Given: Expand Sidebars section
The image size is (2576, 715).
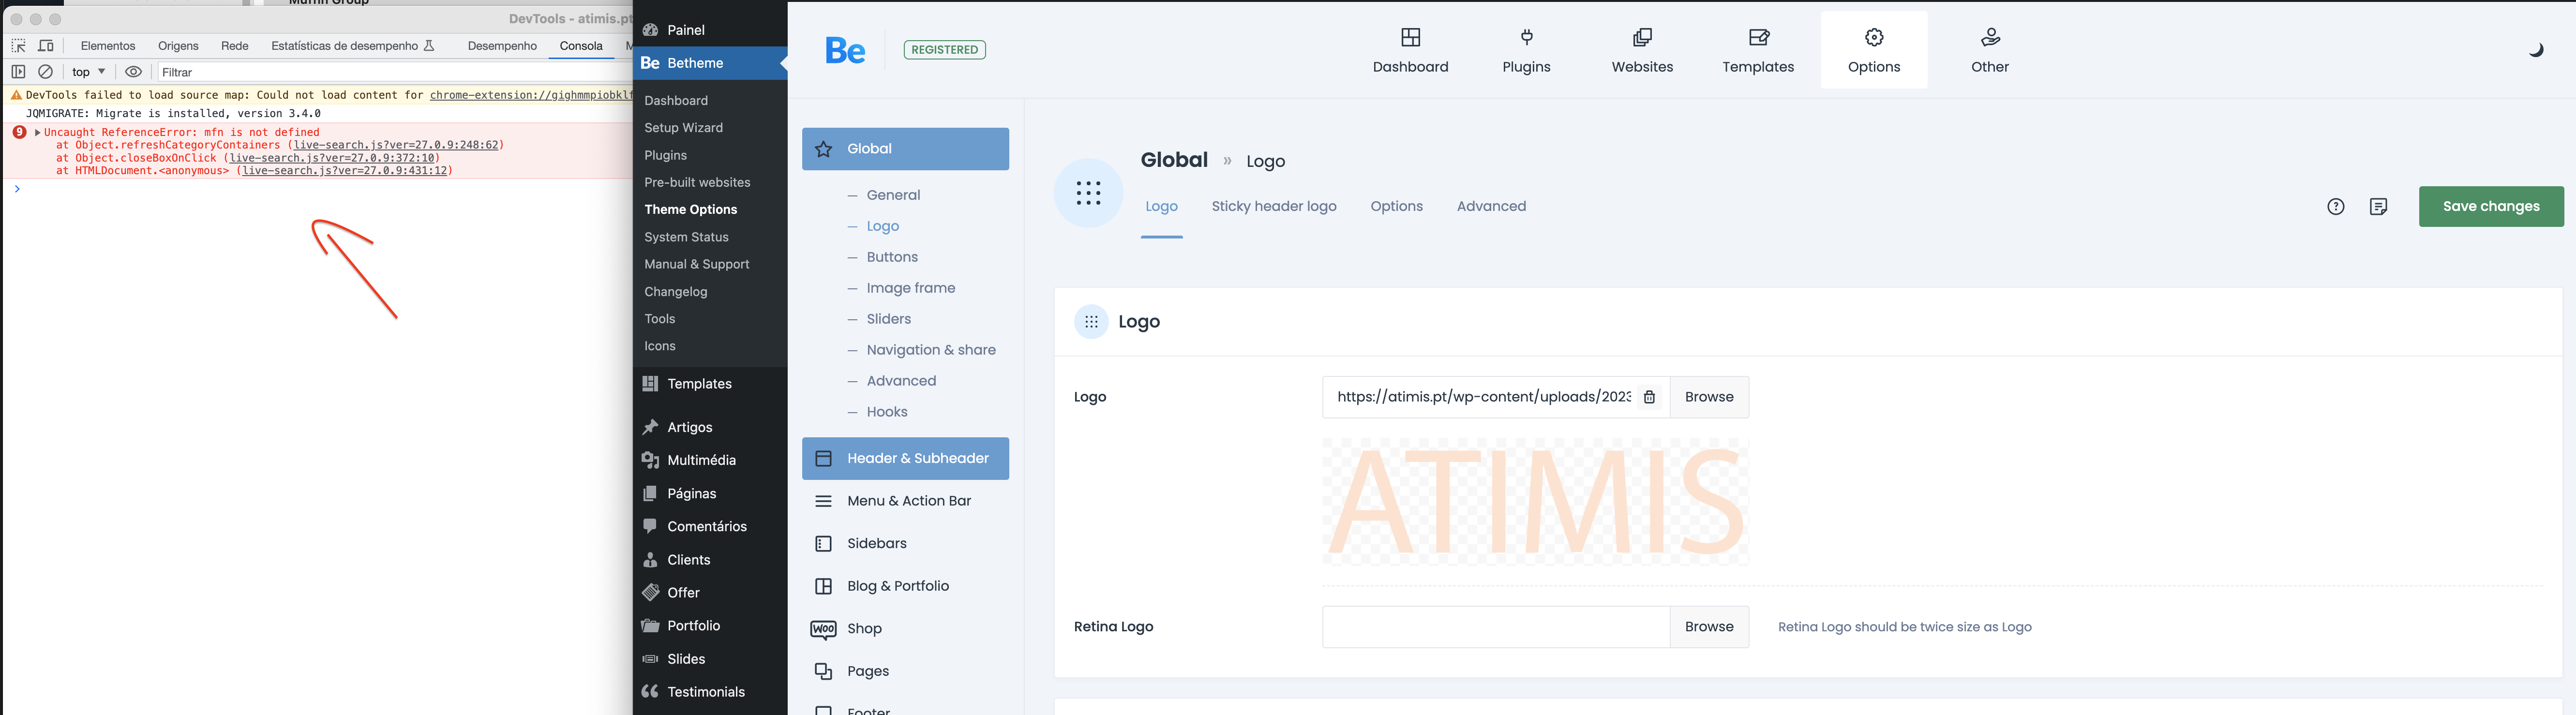Looking at the screenshot, I should coord(905,544).
